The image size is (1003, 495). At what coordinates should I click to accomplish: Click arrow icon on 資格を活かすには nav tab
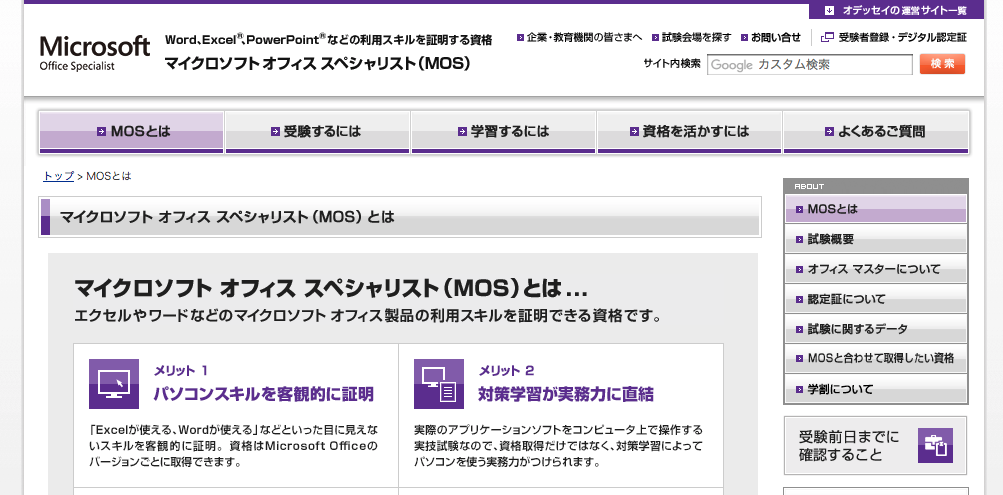pos(634,132)
